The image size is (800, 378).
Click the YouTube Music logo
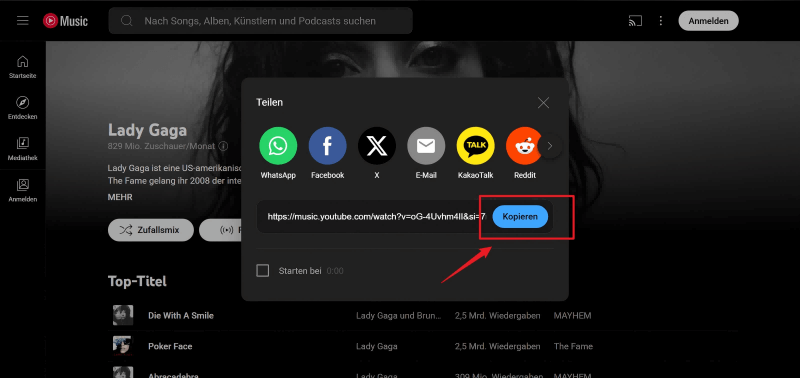65,21
